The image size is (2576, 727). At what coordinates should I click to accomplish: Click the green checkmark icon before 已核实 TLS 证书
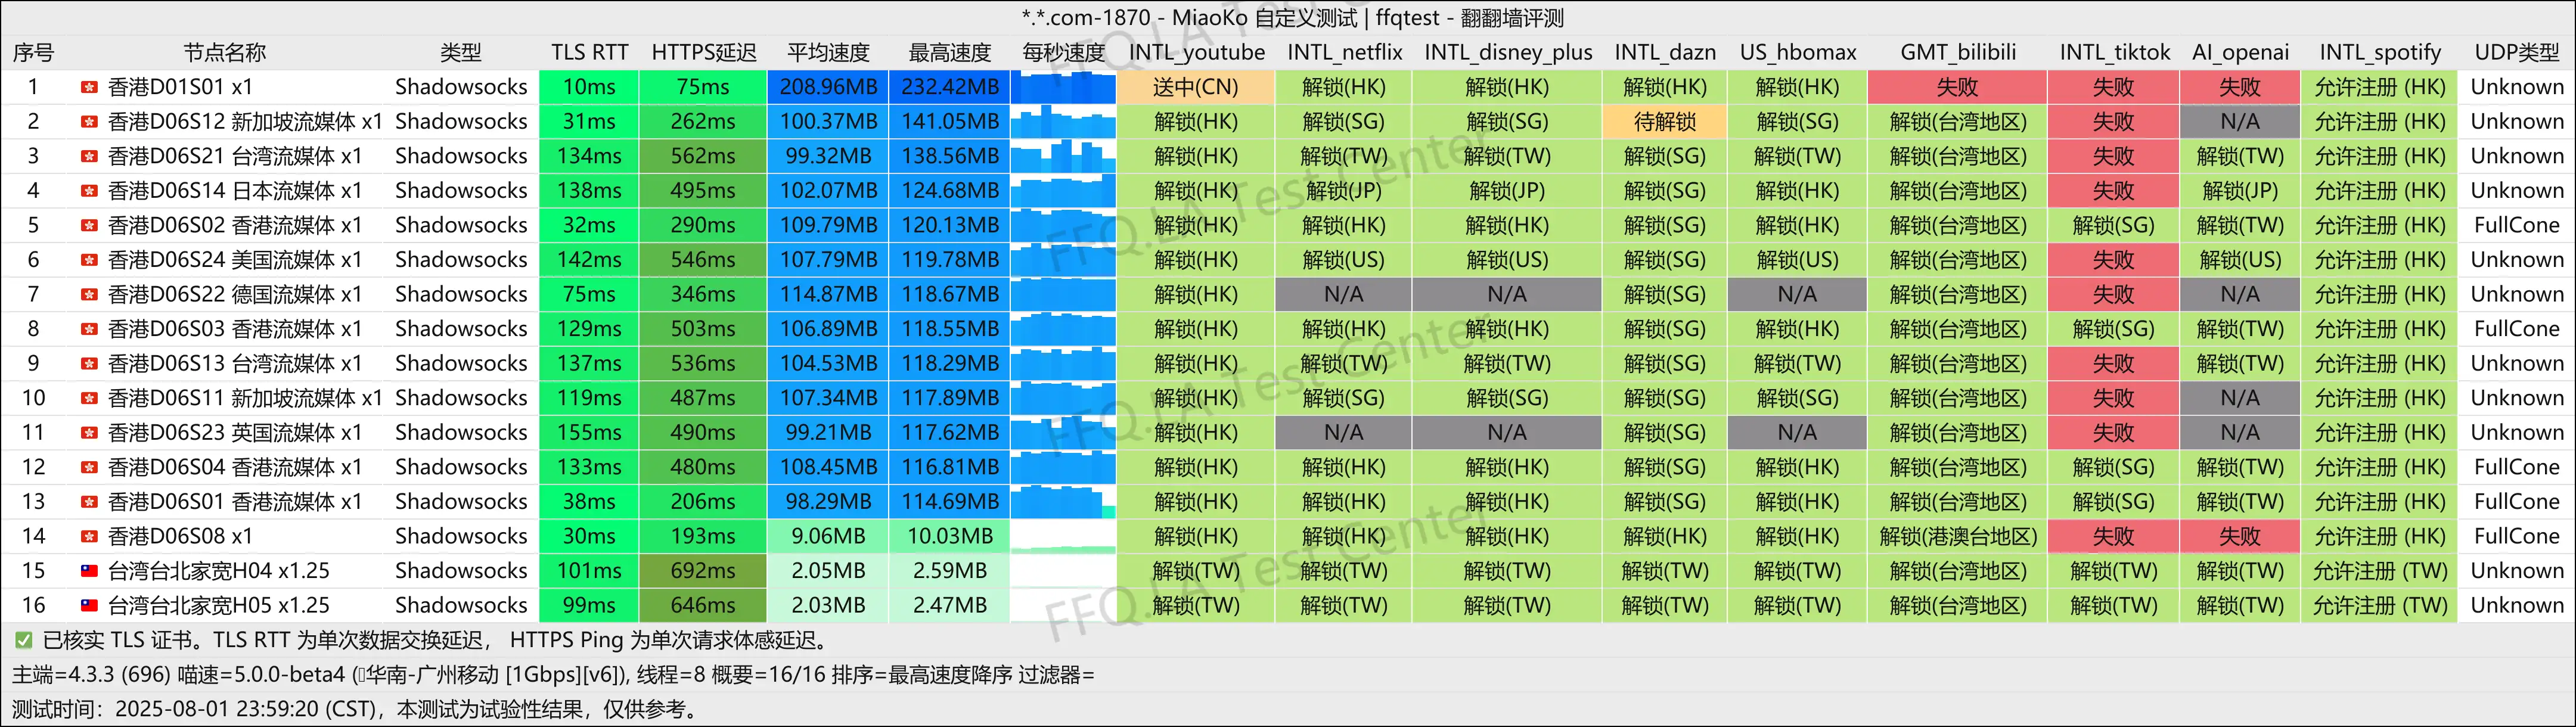23,640
